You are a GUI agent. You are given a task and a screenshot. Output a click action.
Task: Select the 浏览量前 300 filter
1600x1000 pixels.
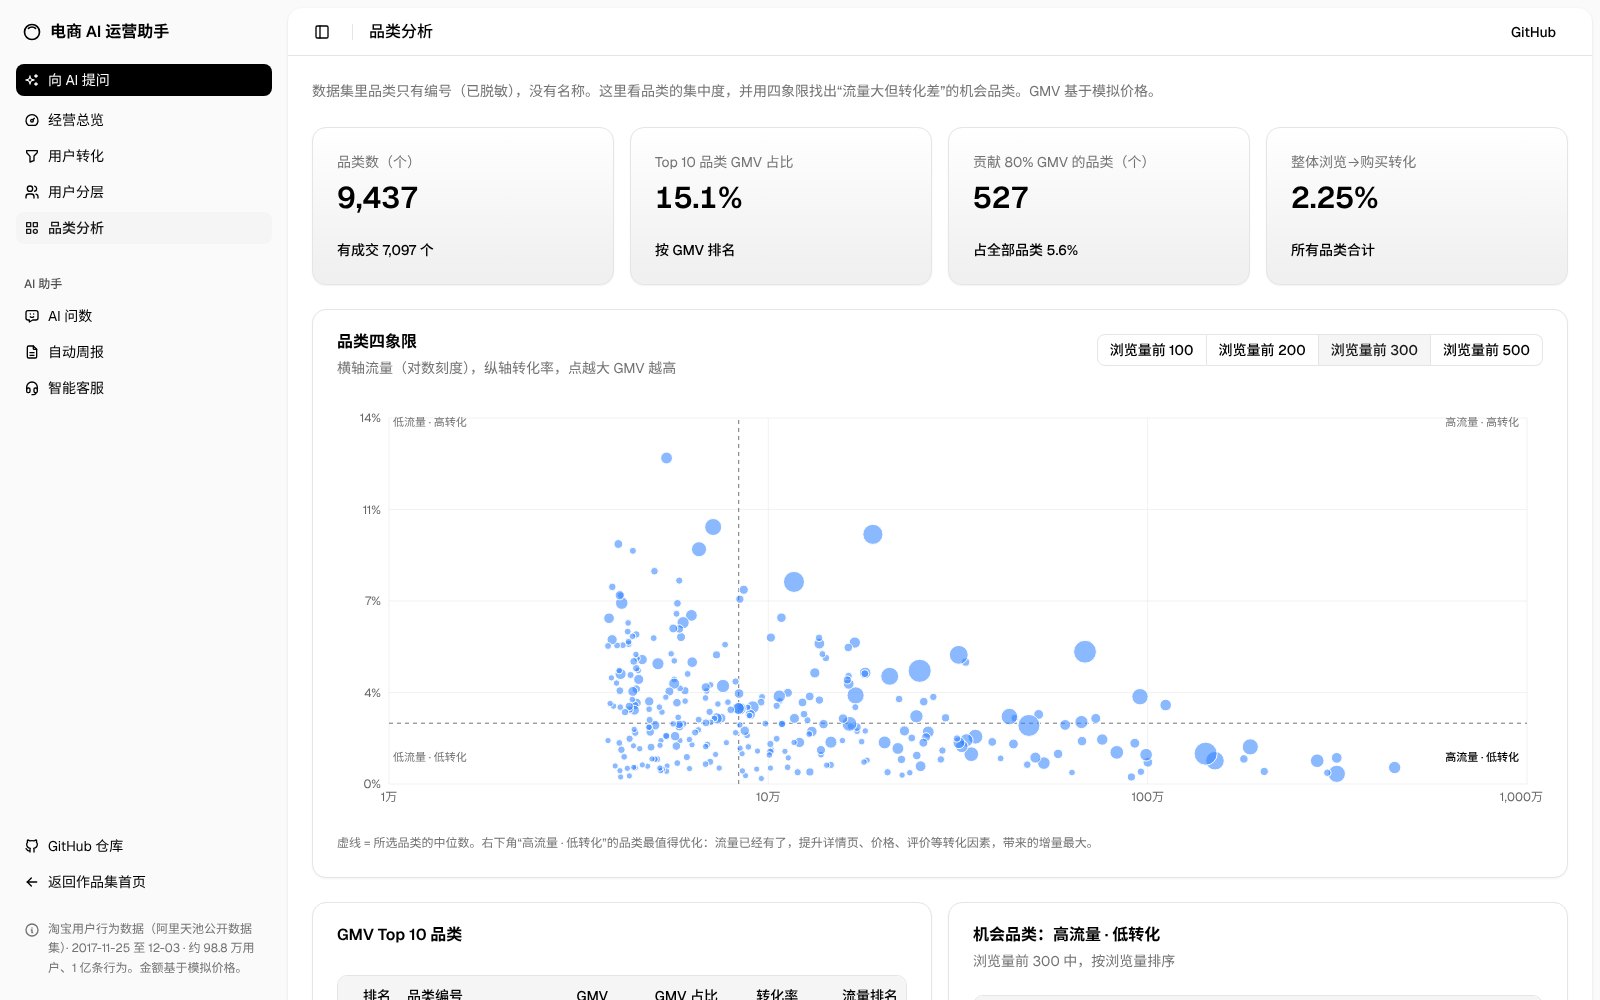pyautogui.click(x=1374, y=350)
